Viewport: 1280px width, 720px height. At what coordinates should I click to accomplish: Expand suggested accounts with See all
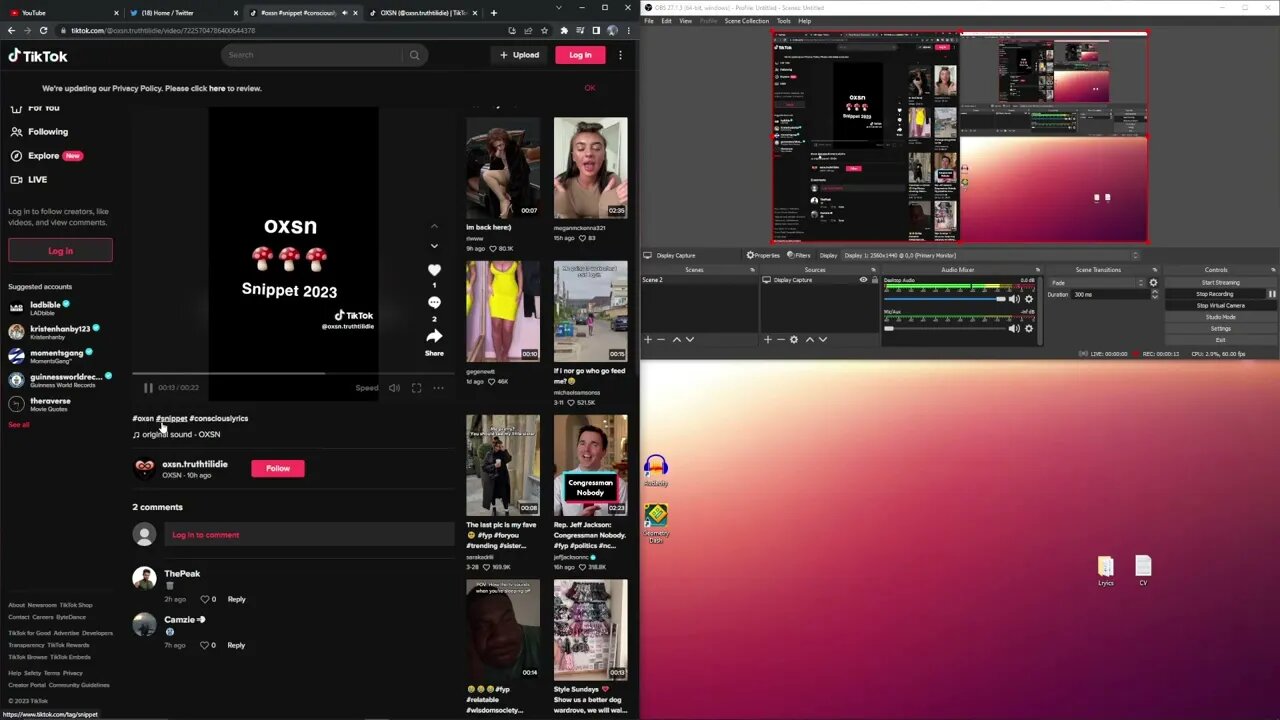point(19,425)
